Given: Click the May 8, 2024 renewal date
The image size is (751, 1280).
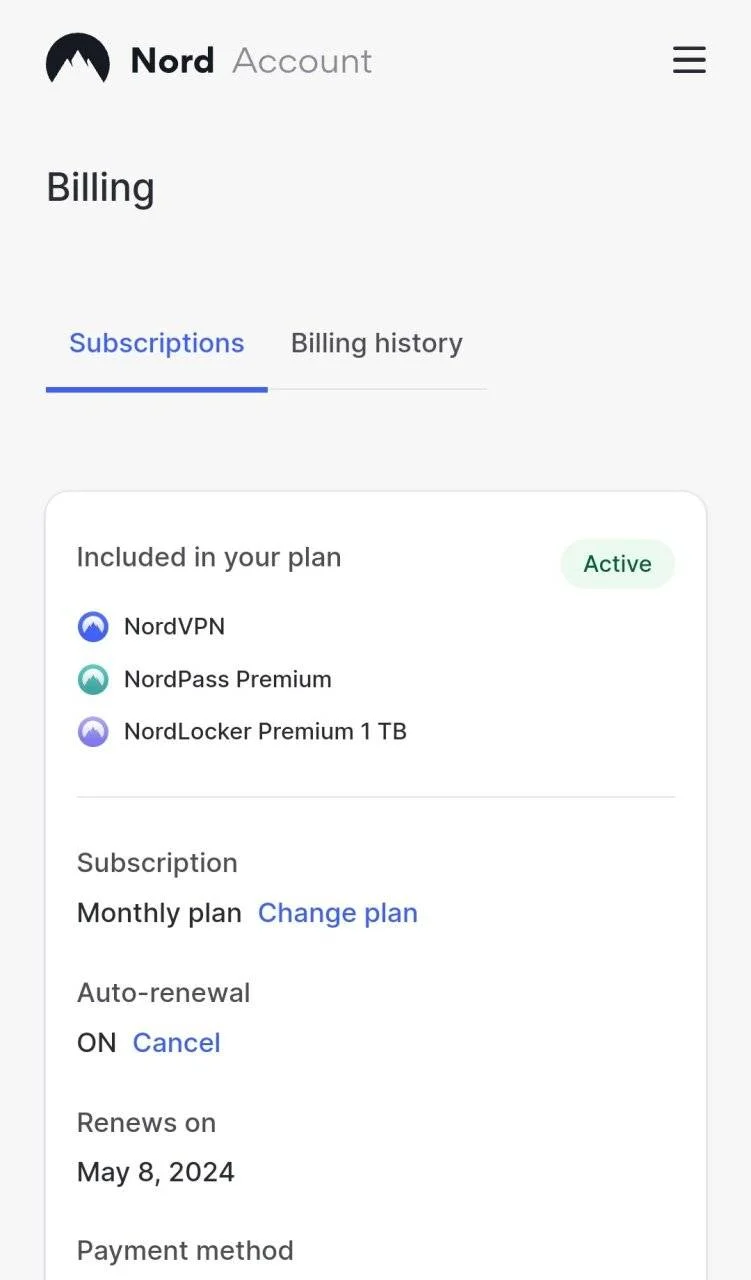Looking at the screenshot, I should coord(156,1172).
